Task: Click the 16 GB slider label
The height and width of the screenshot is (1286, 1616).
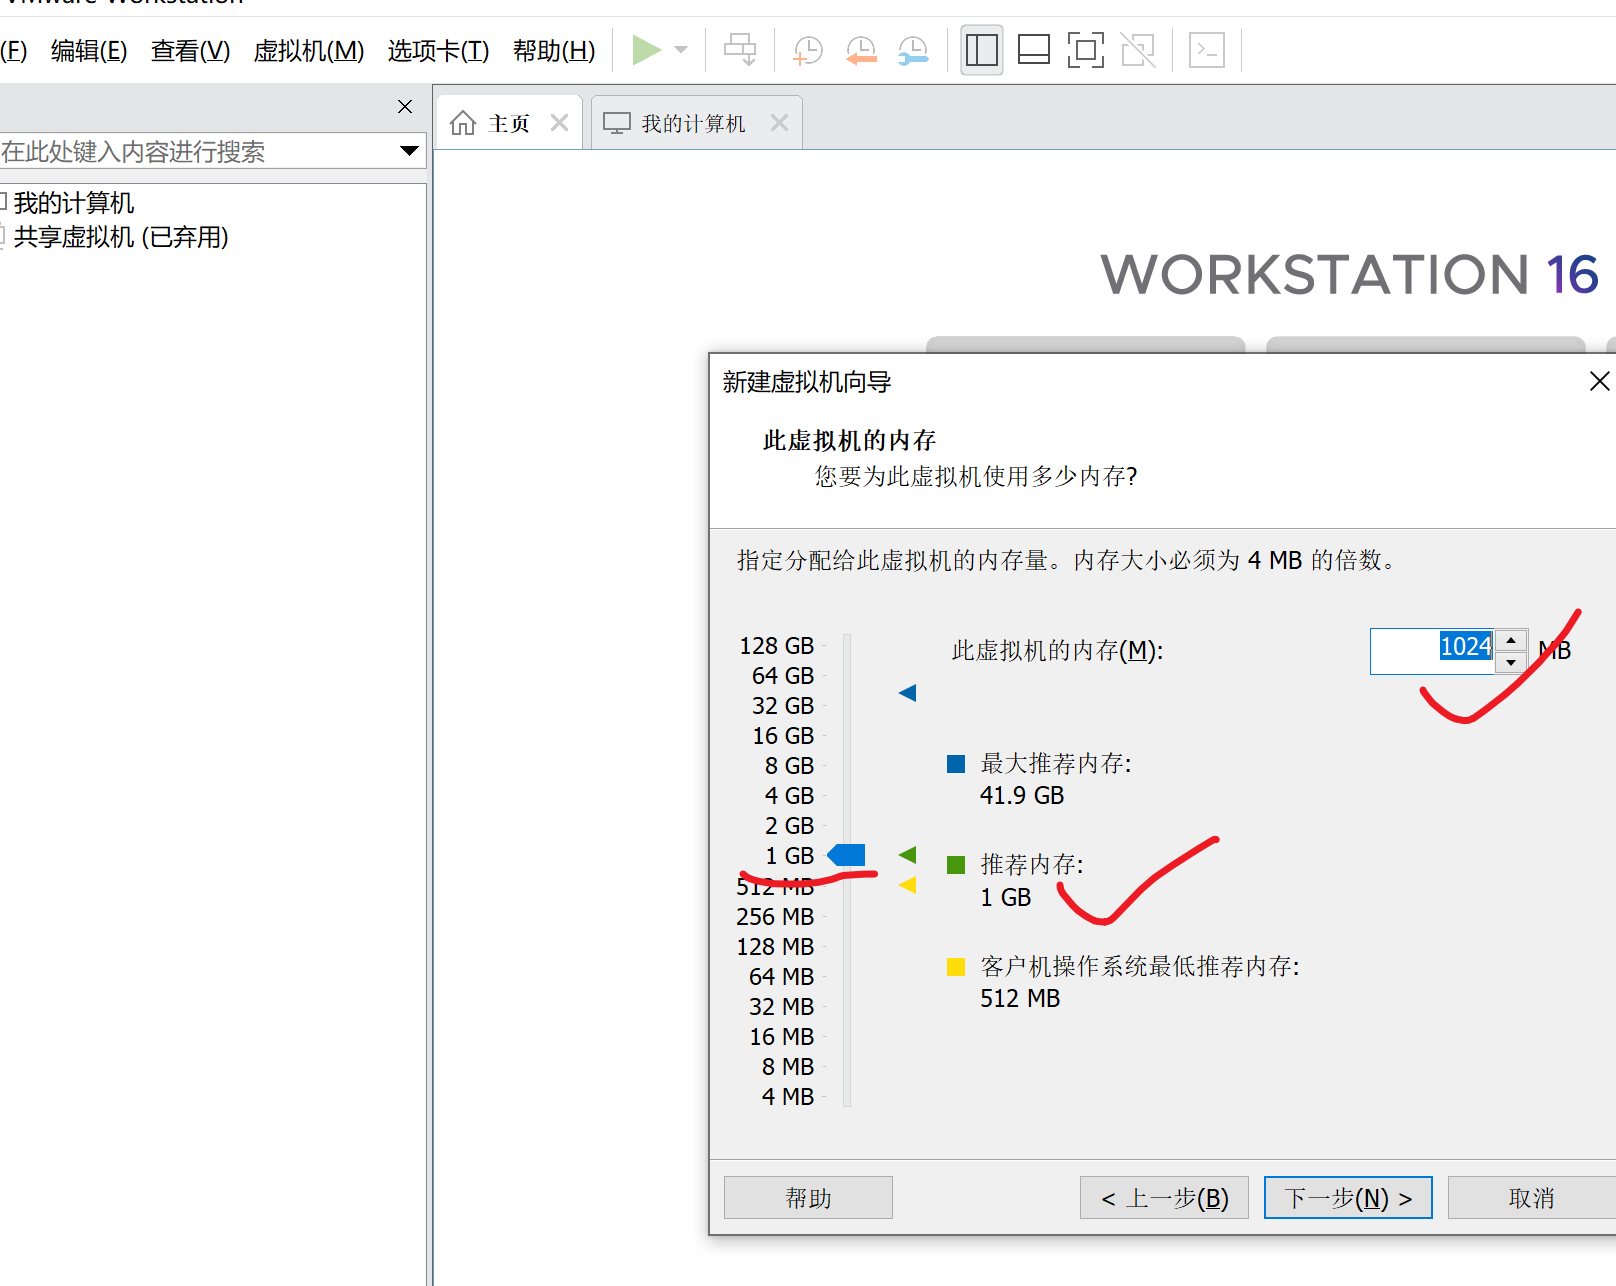Action: [x=783, y=736]
